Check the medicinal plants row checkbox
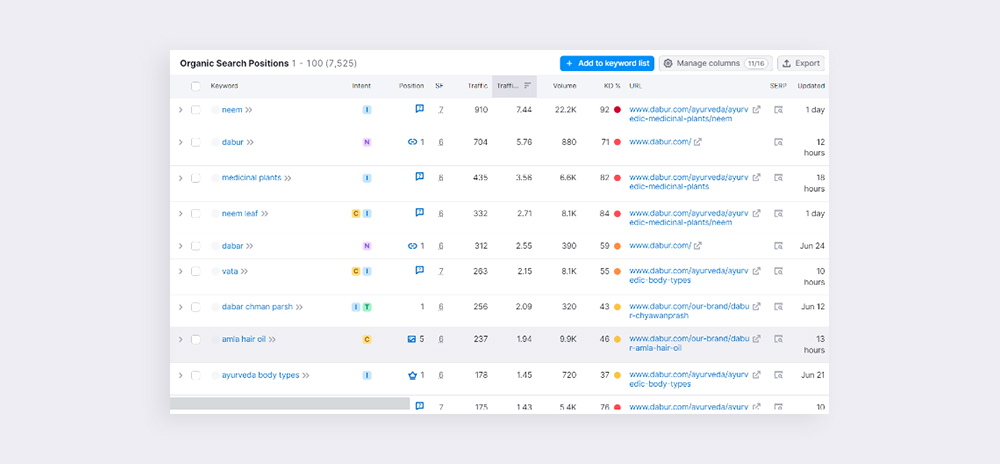This screenshot has width=1000, height=464. 196,178
